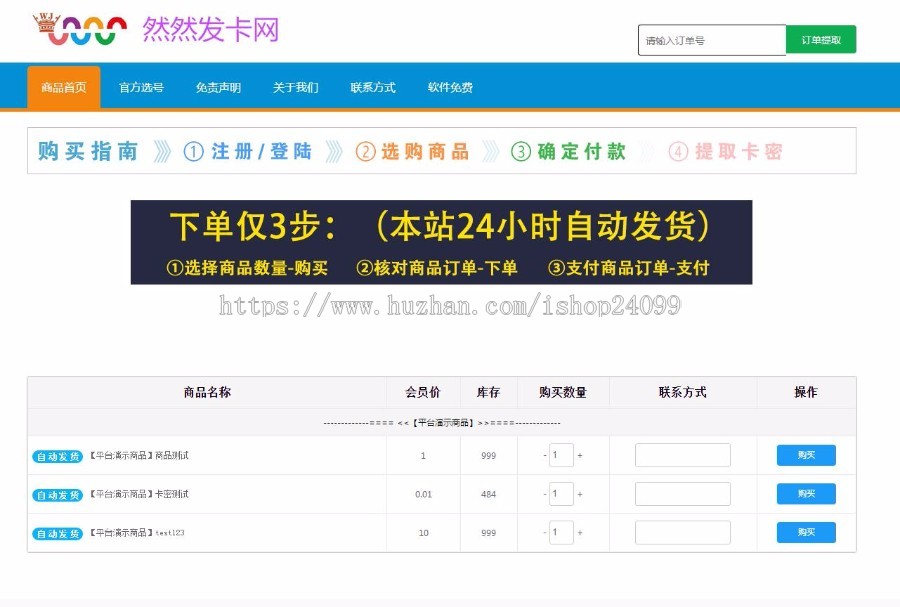The height and width of the screenshot is (607, 900).
Task: Increase quantity for test123 with plus
Action: pyautogui.click(x=580, y=532)
